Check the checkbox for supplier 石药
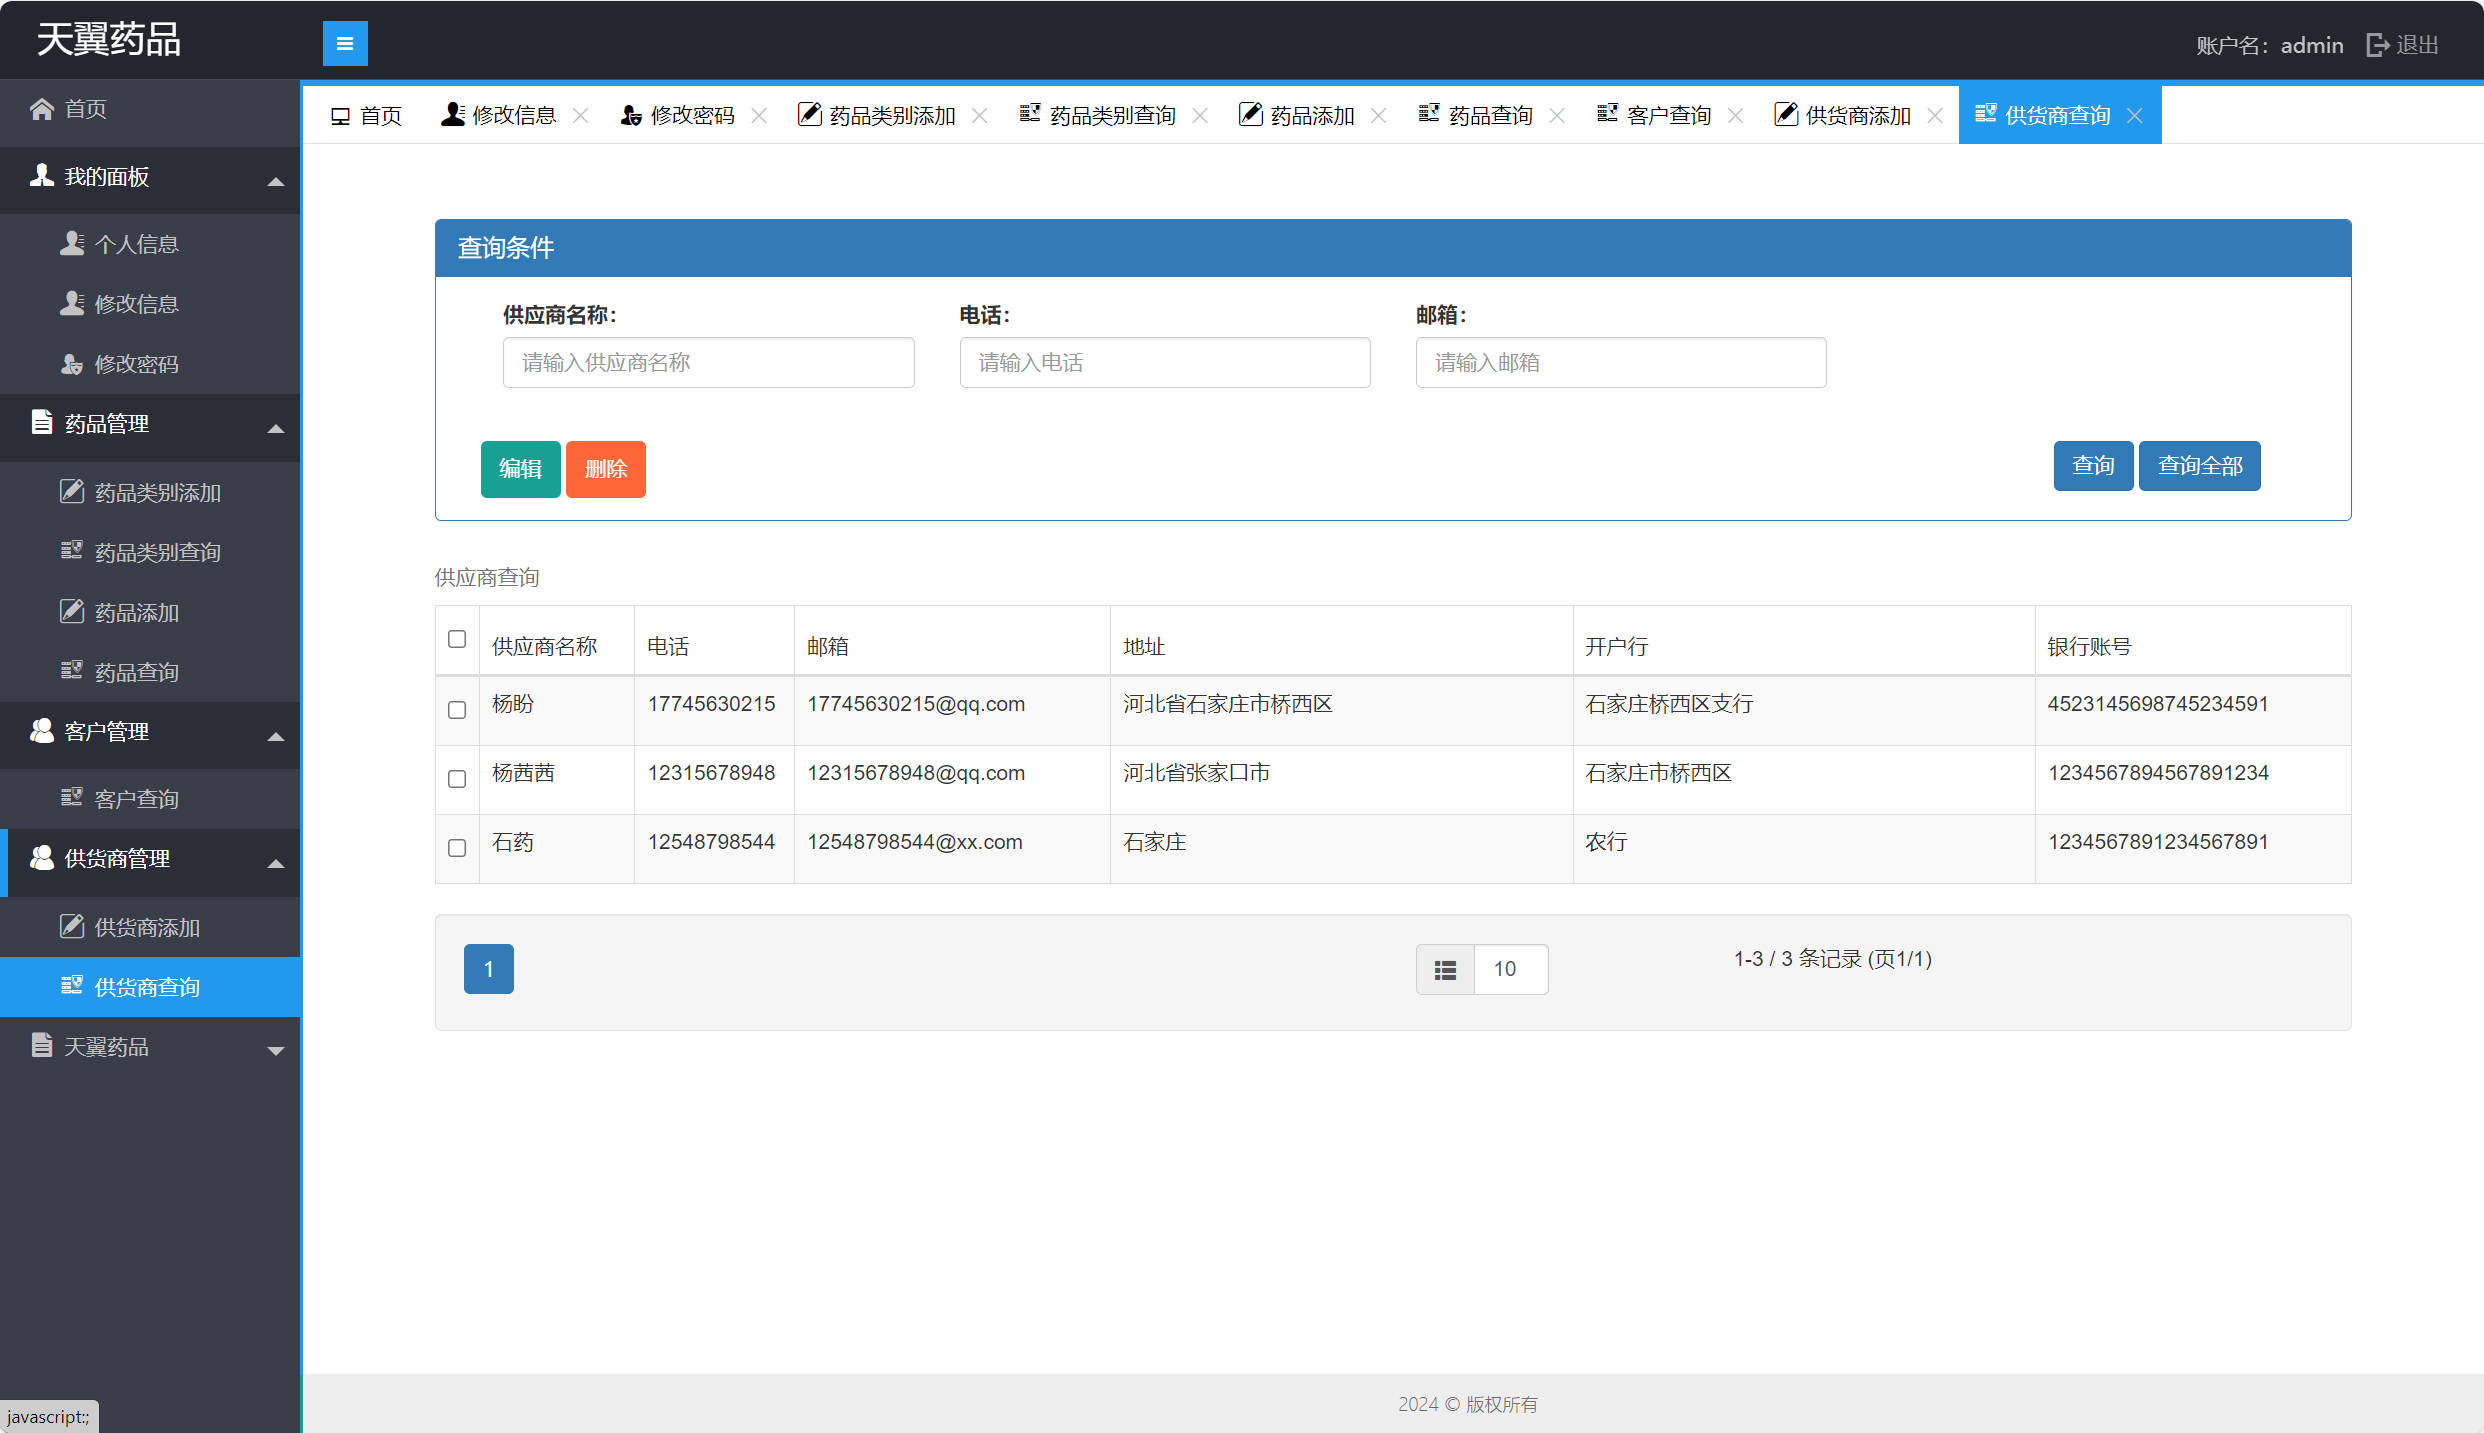The height and width of the screenshot is (1433, 2484). [457, 848]
